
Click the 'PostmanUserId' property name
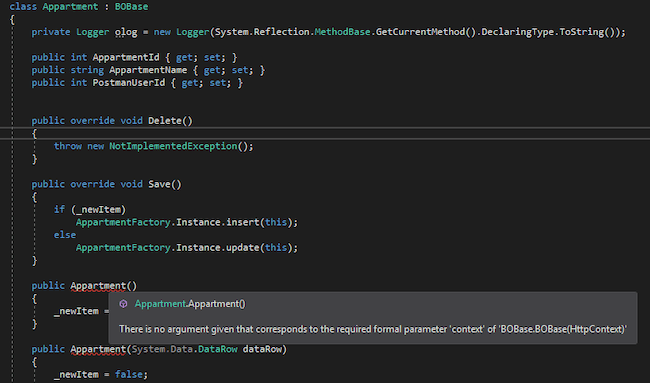pyautogui.click(x=129, y=82)
